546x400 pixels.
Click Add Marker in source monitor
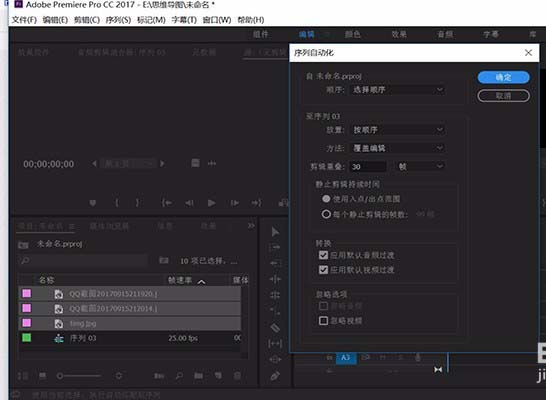coord(93,203)
